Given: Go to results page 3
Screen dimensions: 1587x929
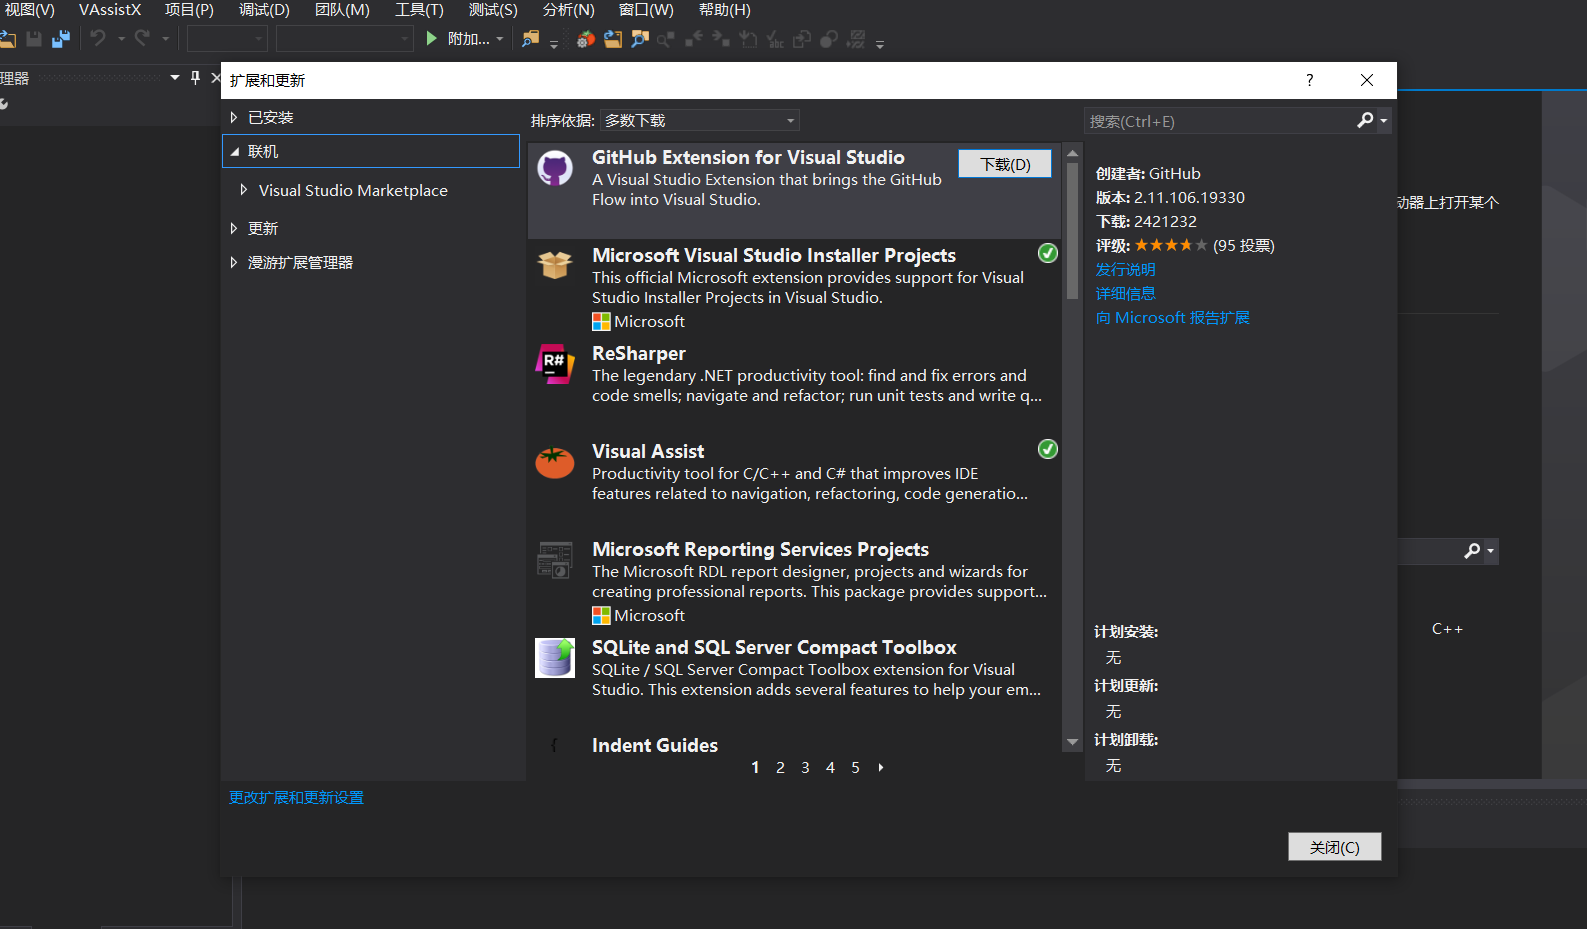Looking at the screenshot, I should click(805, 767).
